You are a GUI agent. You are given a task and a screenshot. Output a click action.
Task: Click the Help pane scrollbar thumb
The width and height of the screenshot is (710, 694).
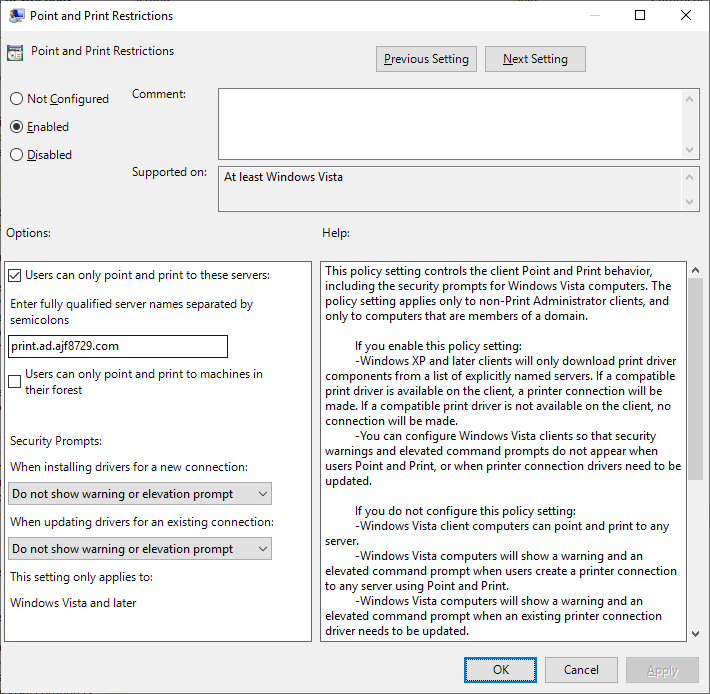pos(696,379)
